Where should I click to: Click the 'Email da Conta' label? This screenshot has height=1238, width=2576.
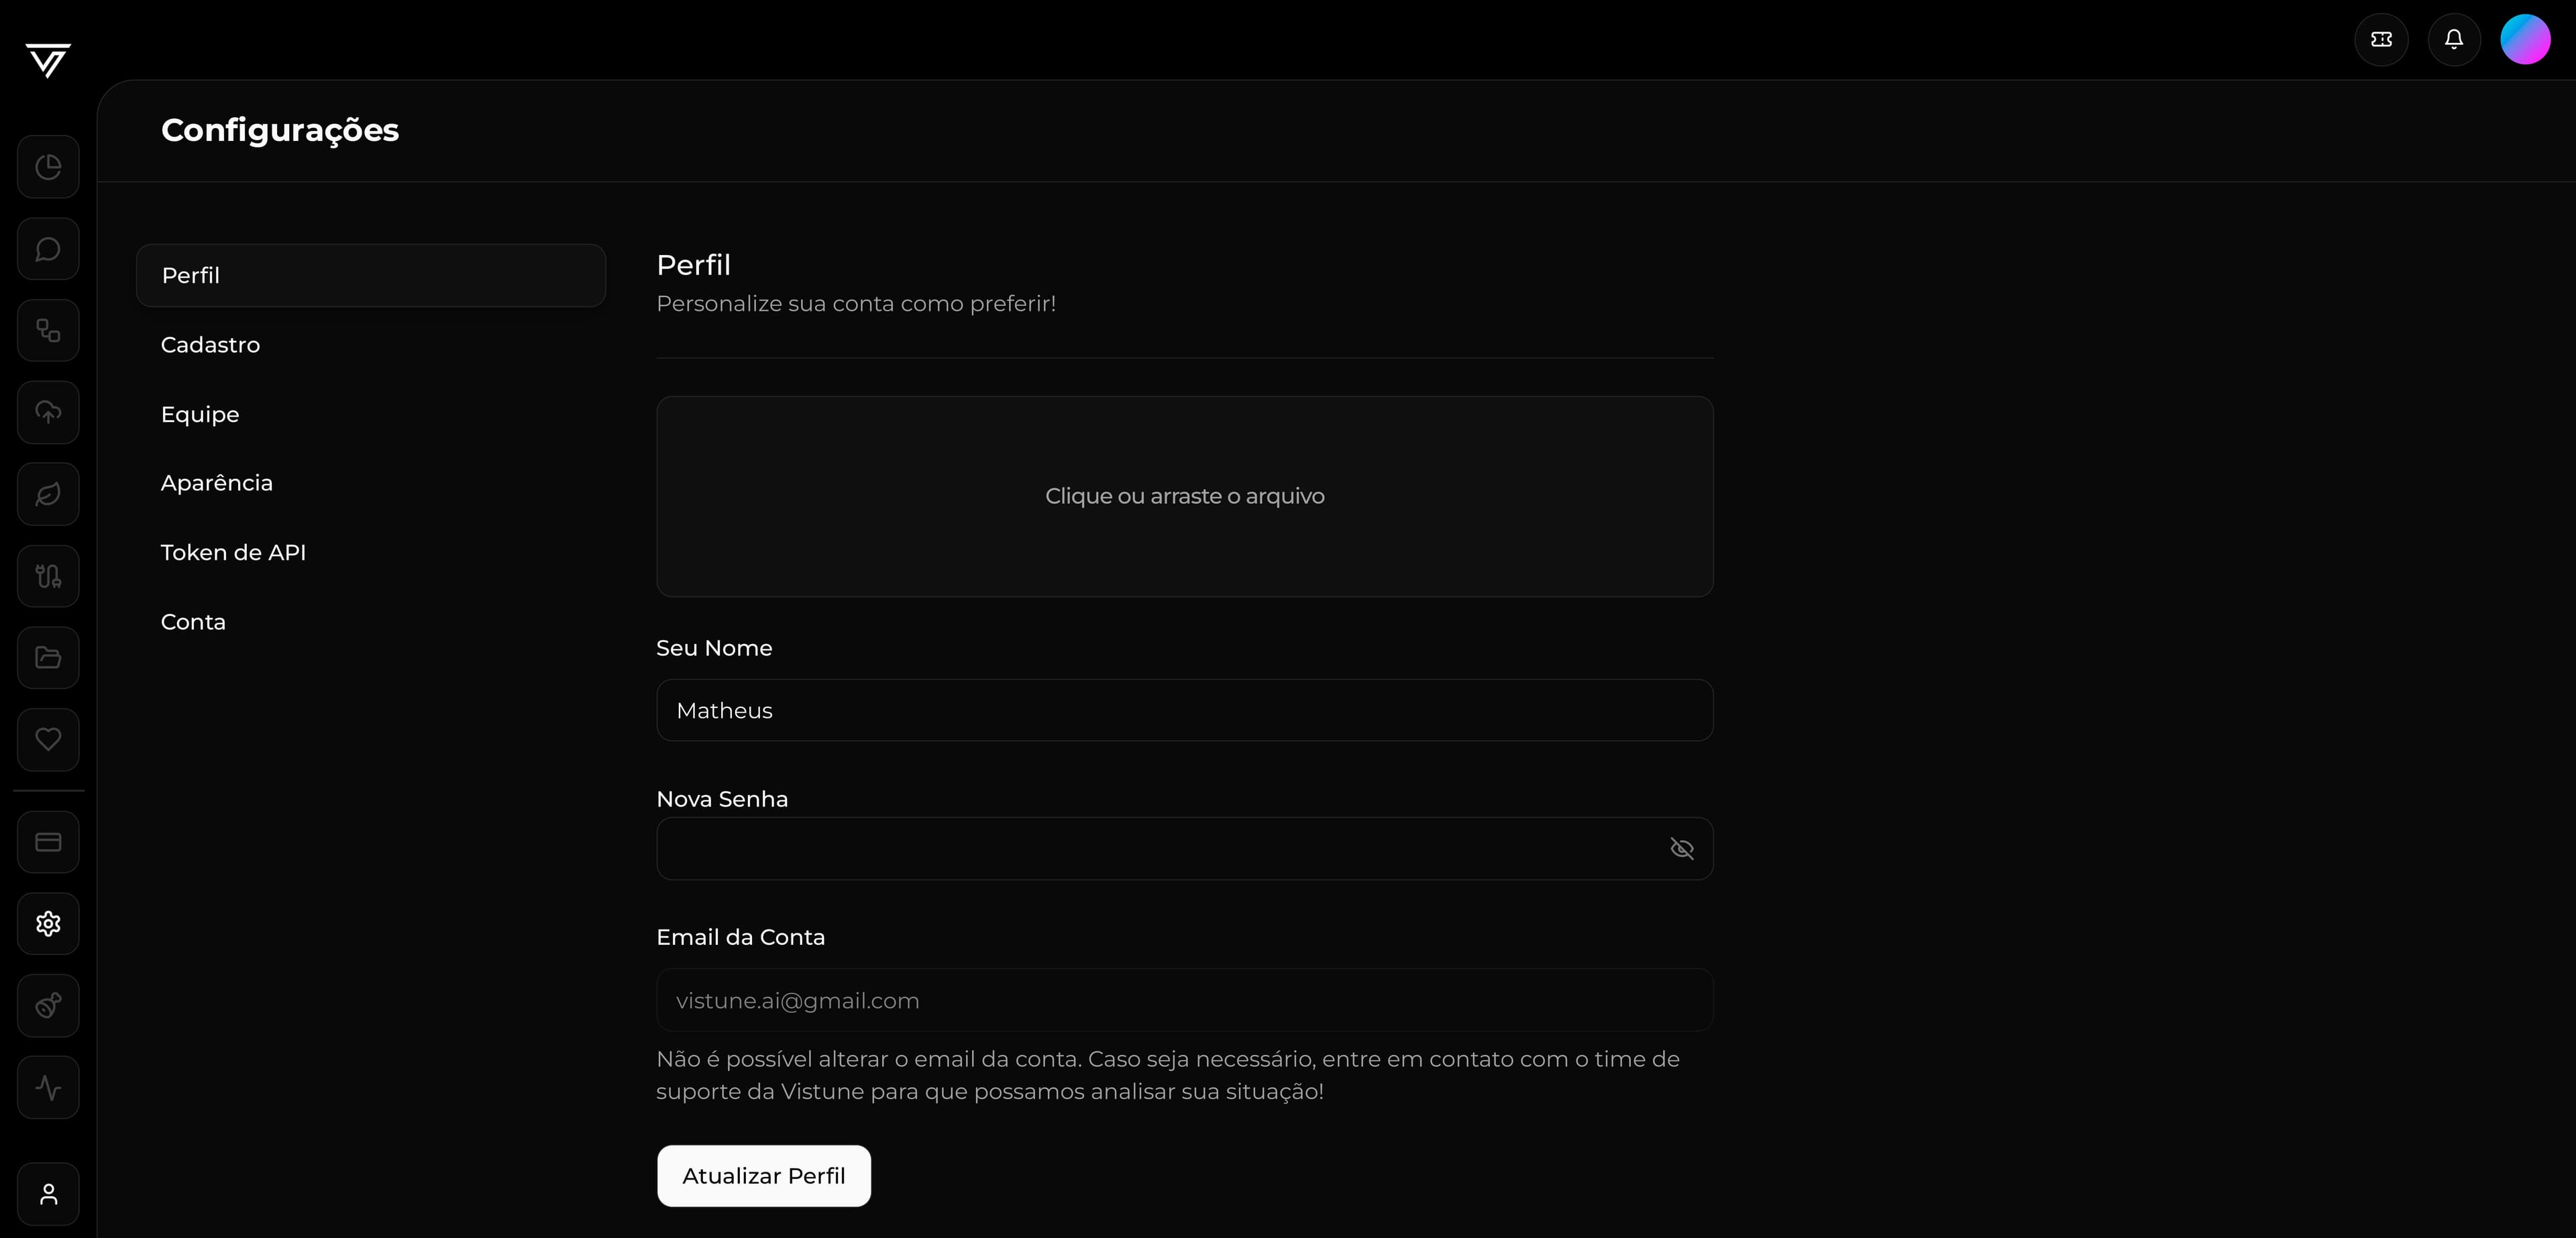740,937
